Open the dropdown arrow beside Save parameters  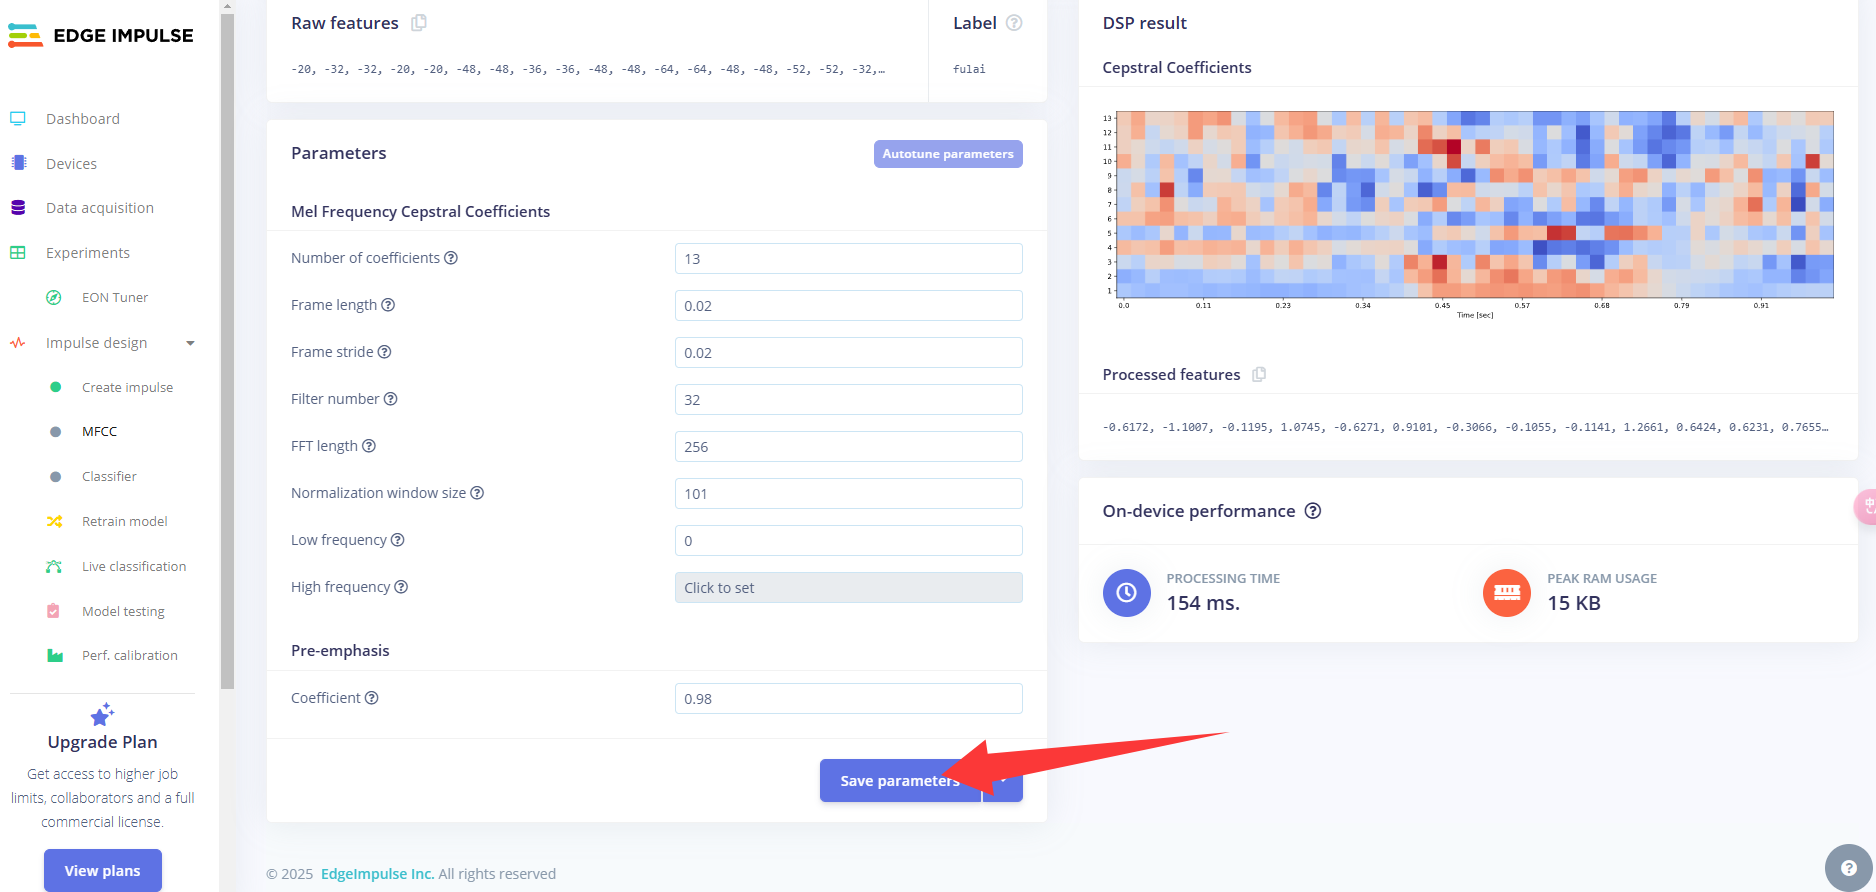(x=1003, y=781)
